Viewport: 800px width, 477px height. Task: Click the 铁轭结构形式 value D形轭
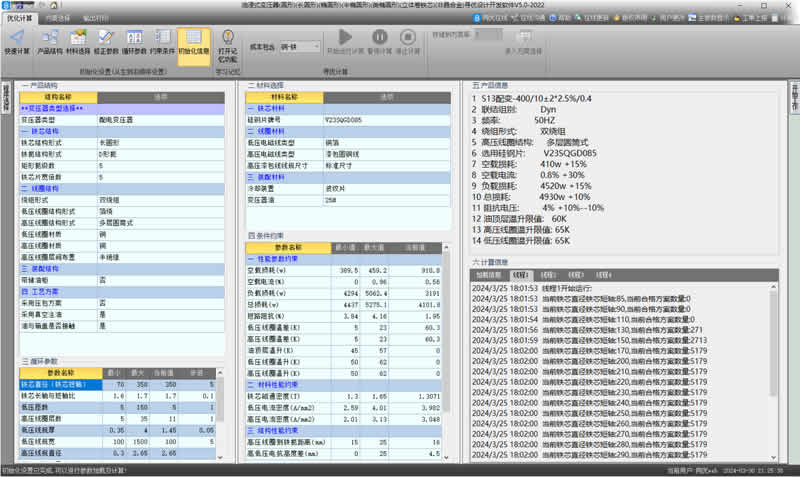click(161, 154)
